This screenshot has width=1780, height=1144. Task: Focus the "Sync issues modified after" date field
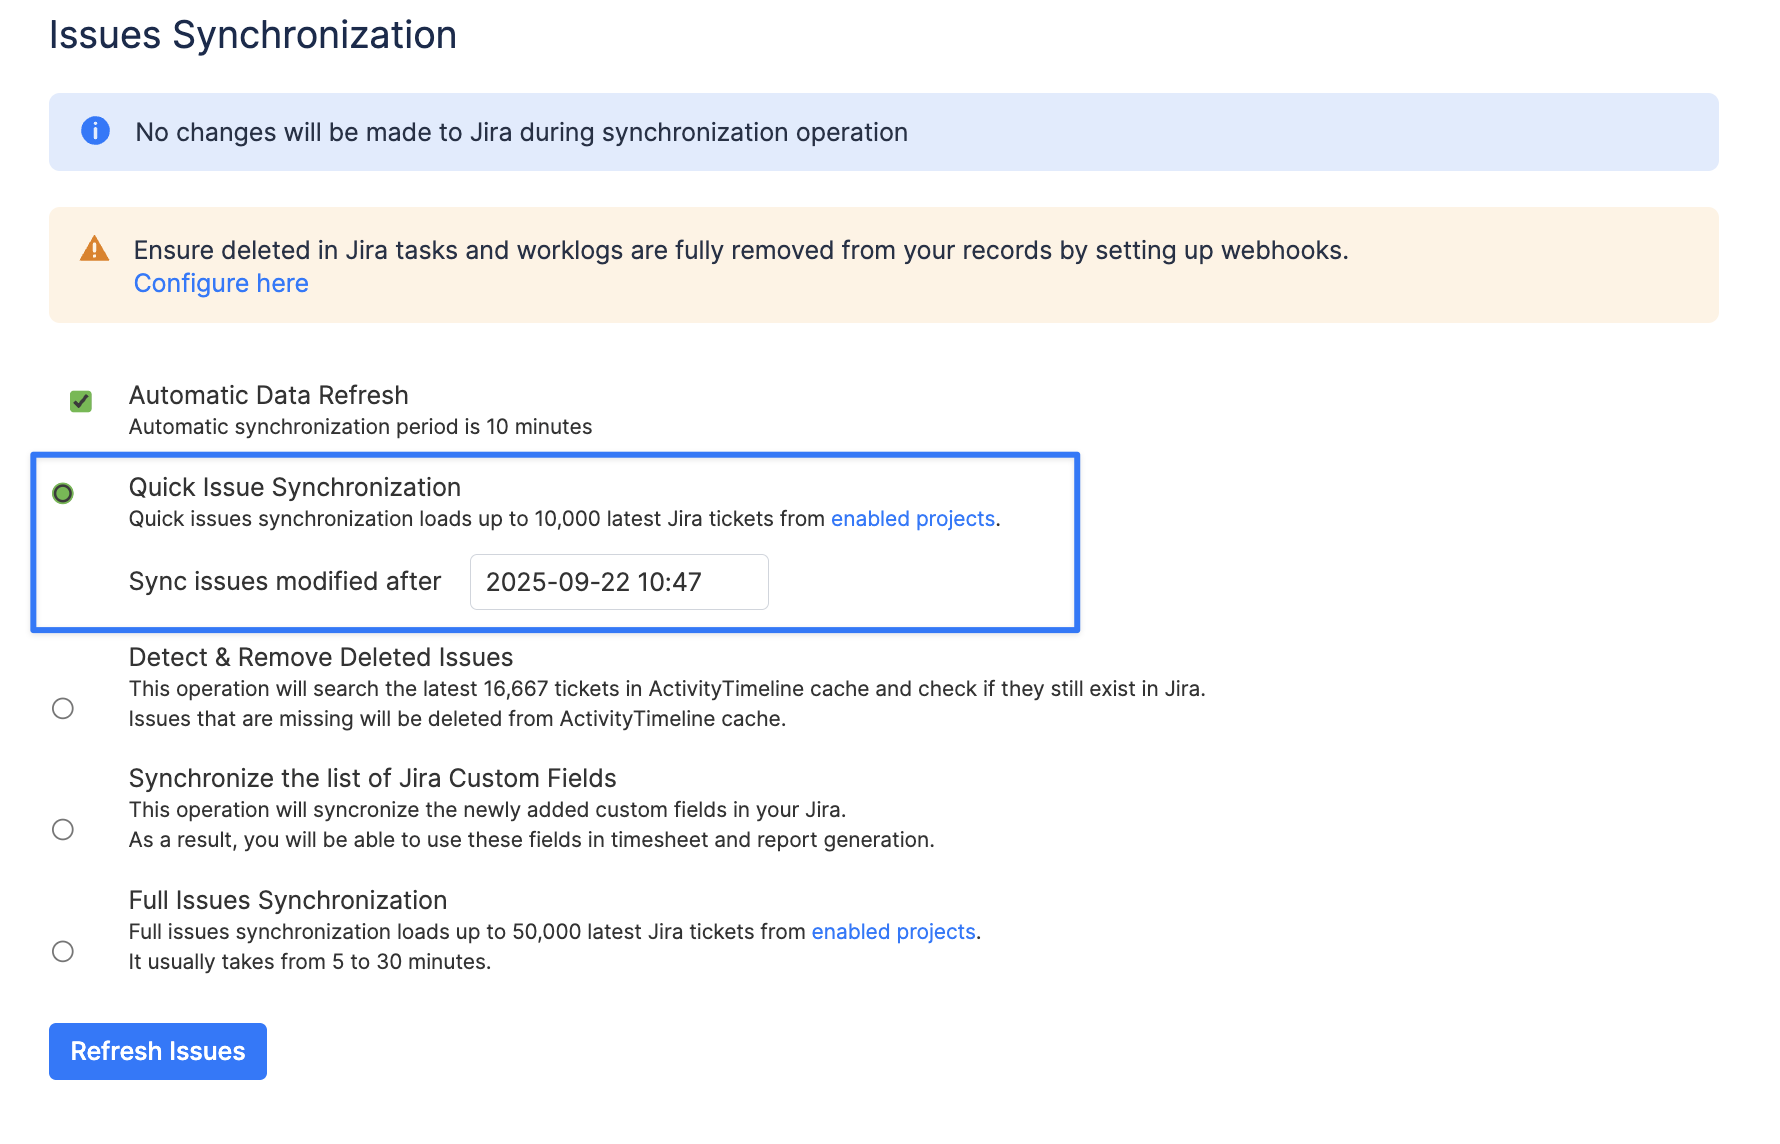619,582
